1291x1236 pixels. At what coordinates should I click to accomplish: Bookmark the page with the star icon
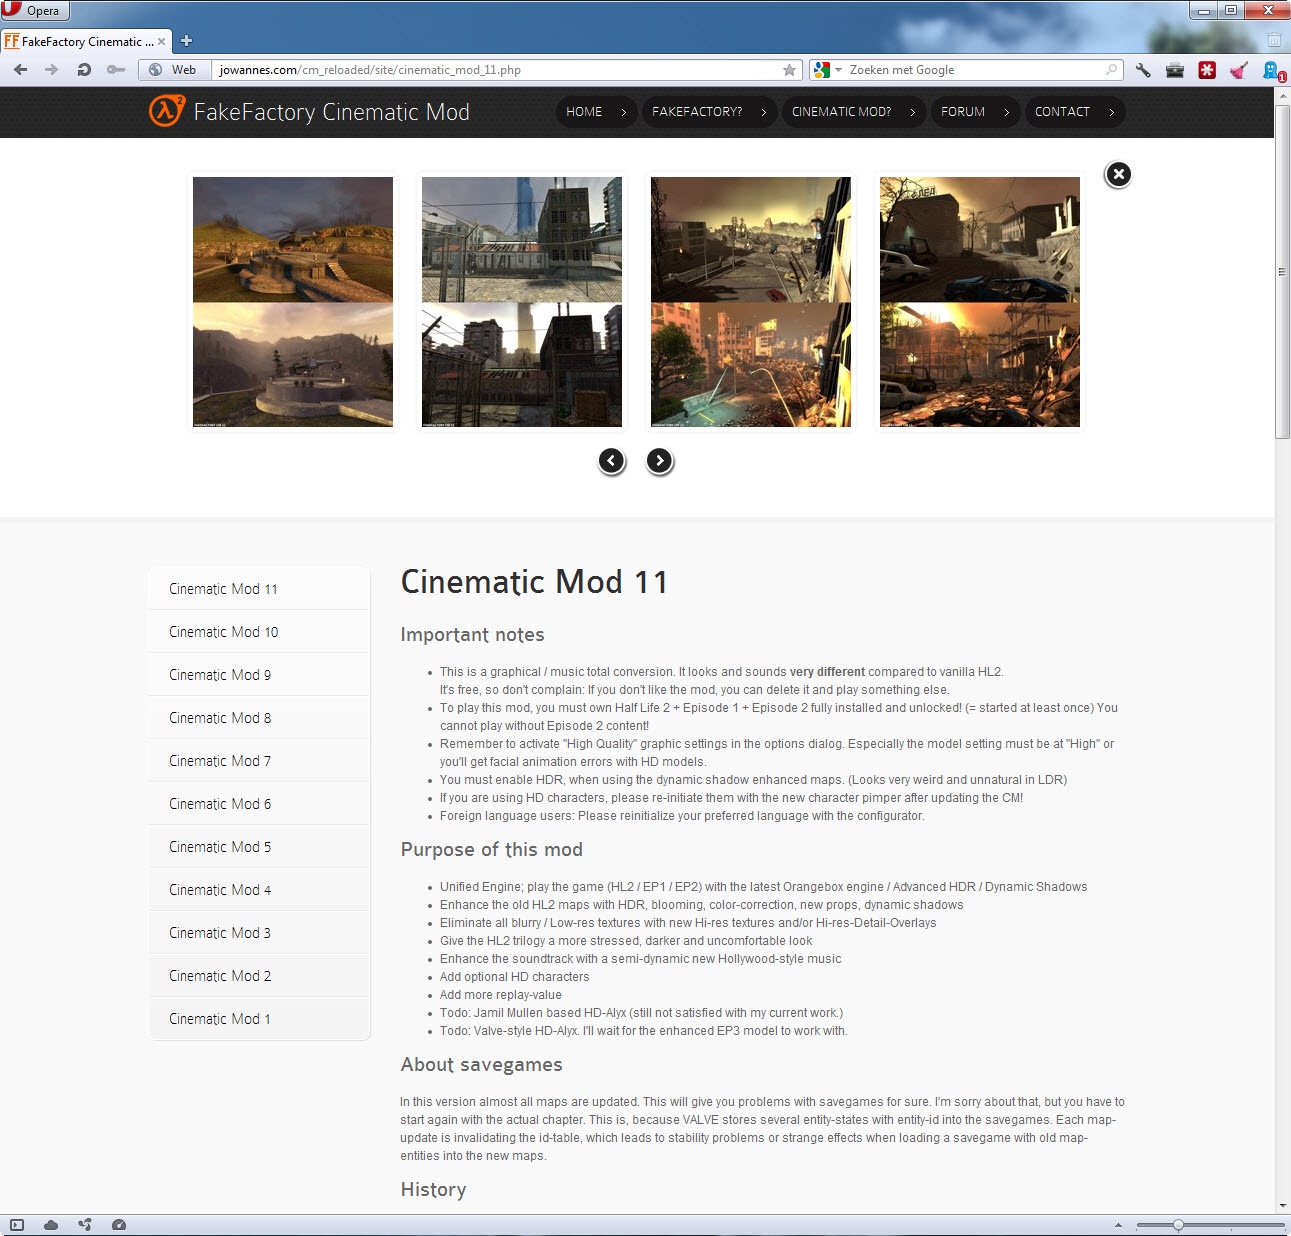[x=789, y=70]
